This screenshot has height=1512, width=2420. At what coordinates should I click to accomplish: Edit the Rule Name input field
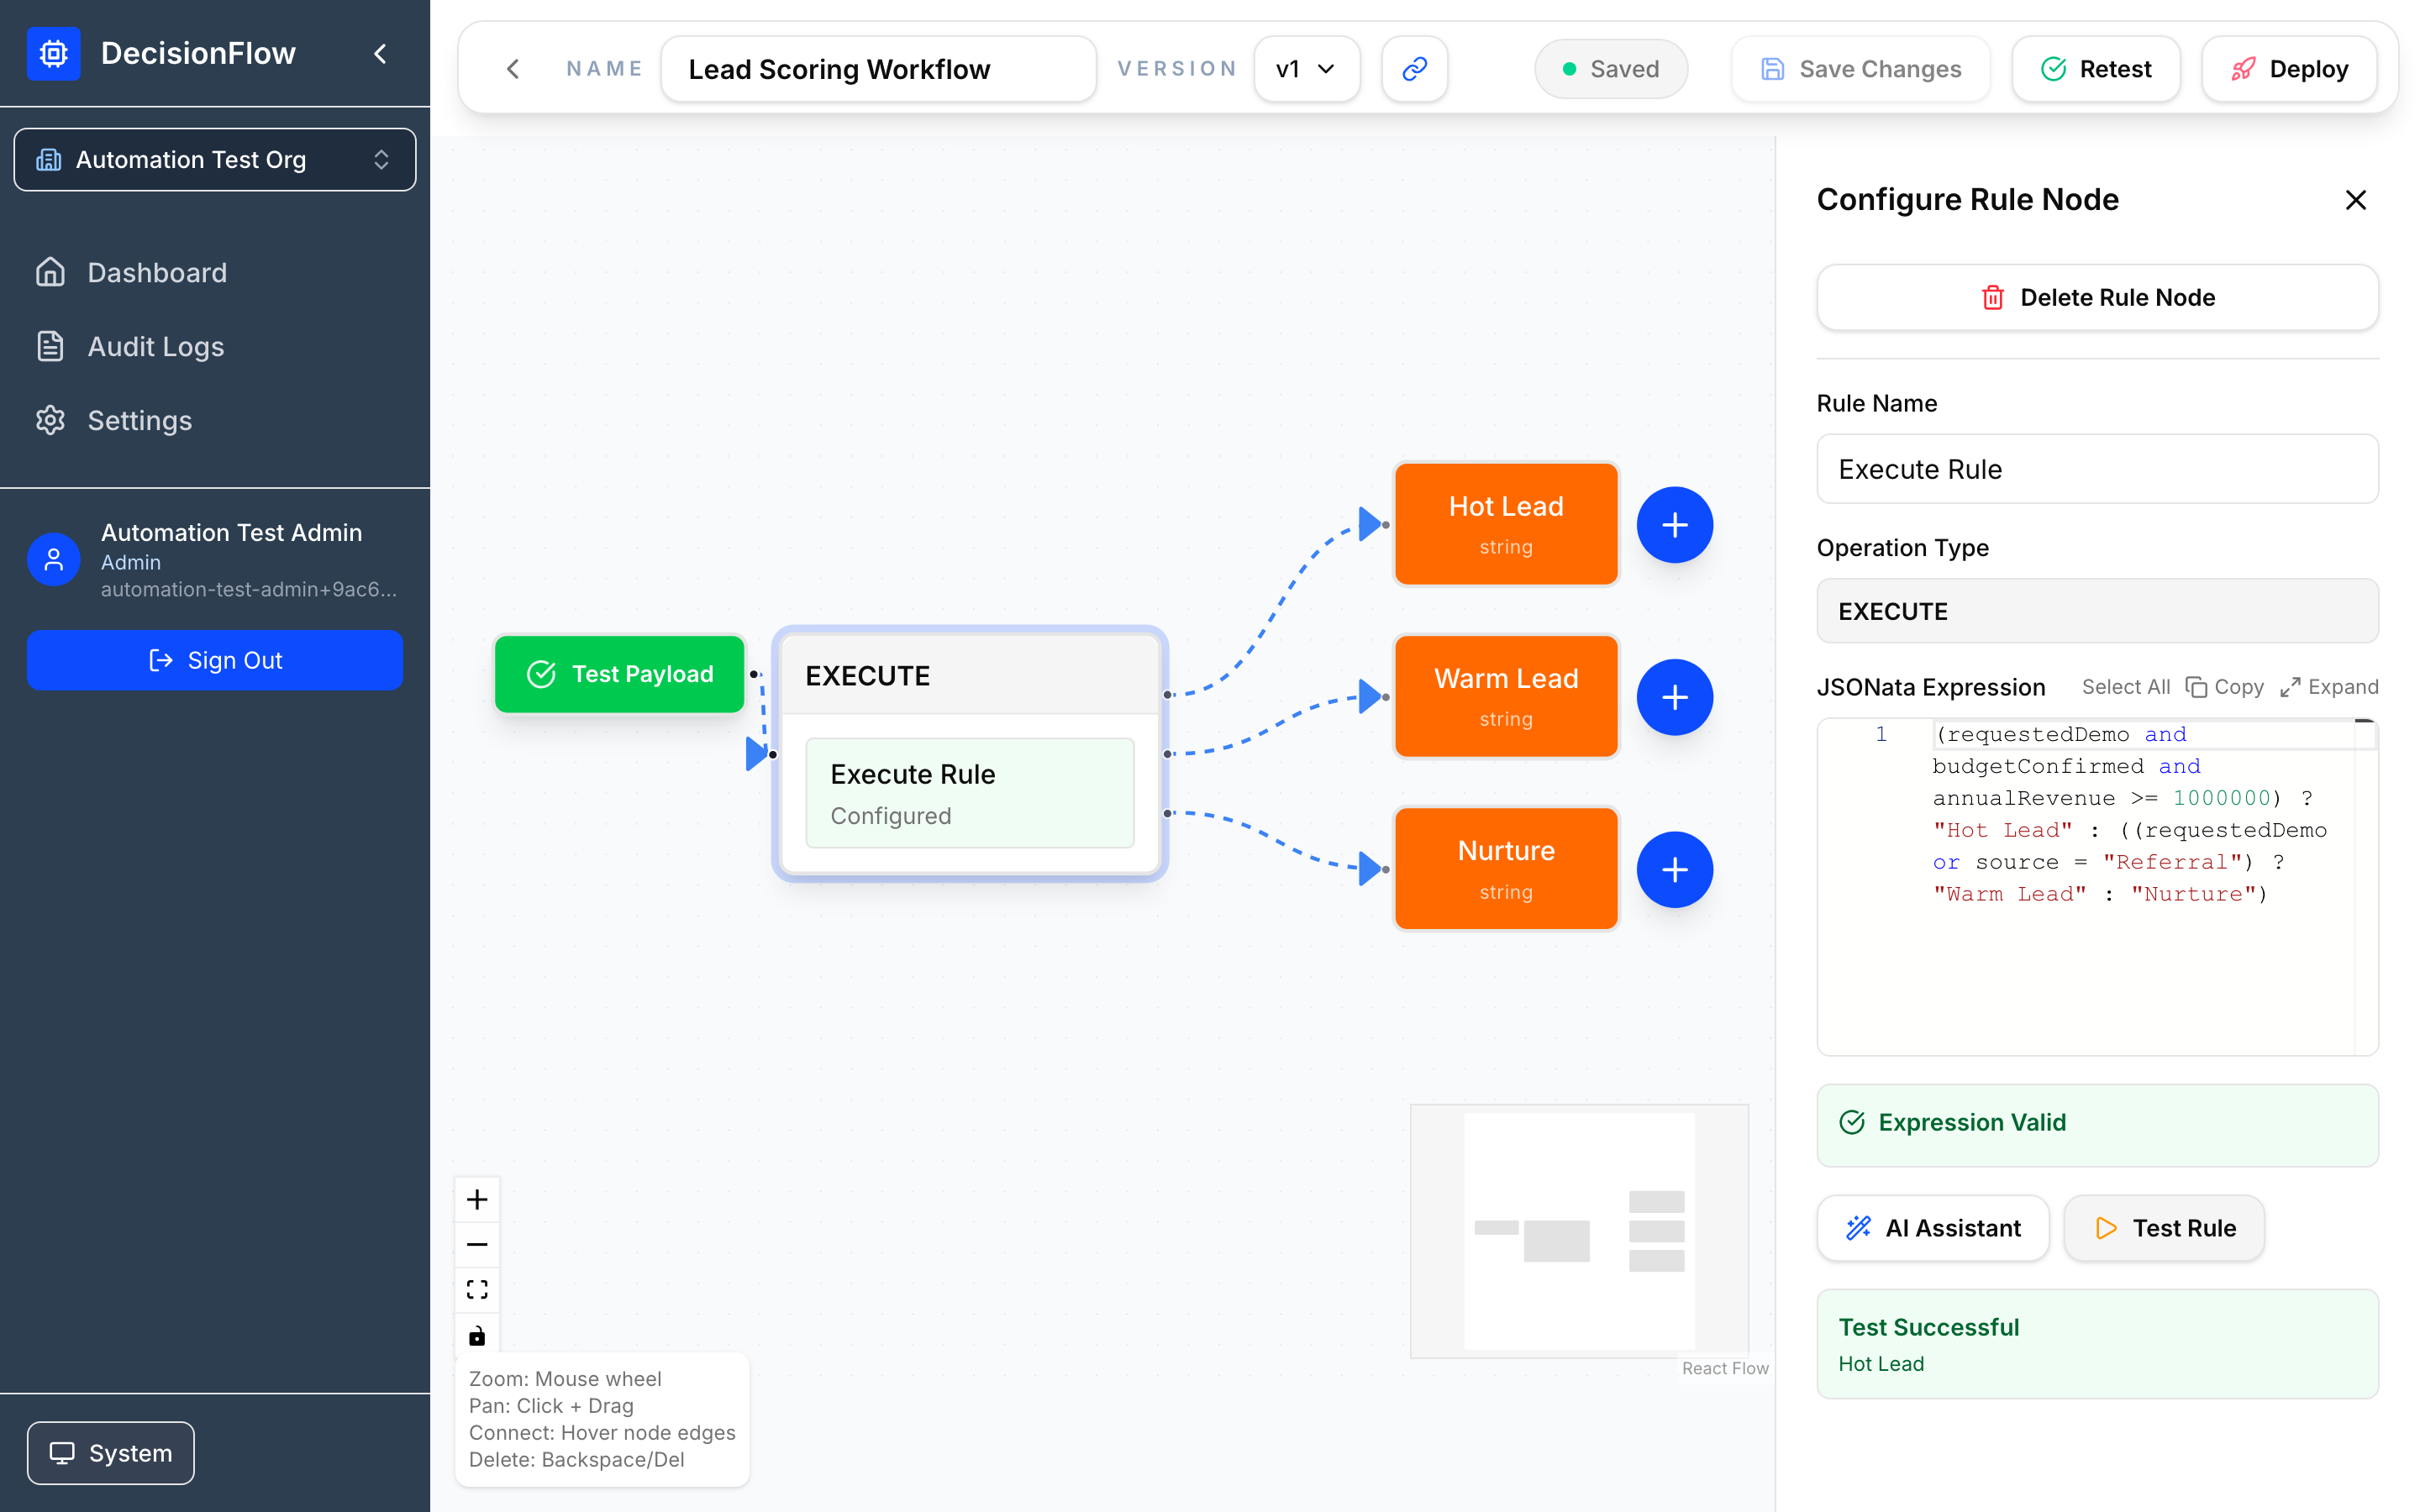pos(2097,469)
